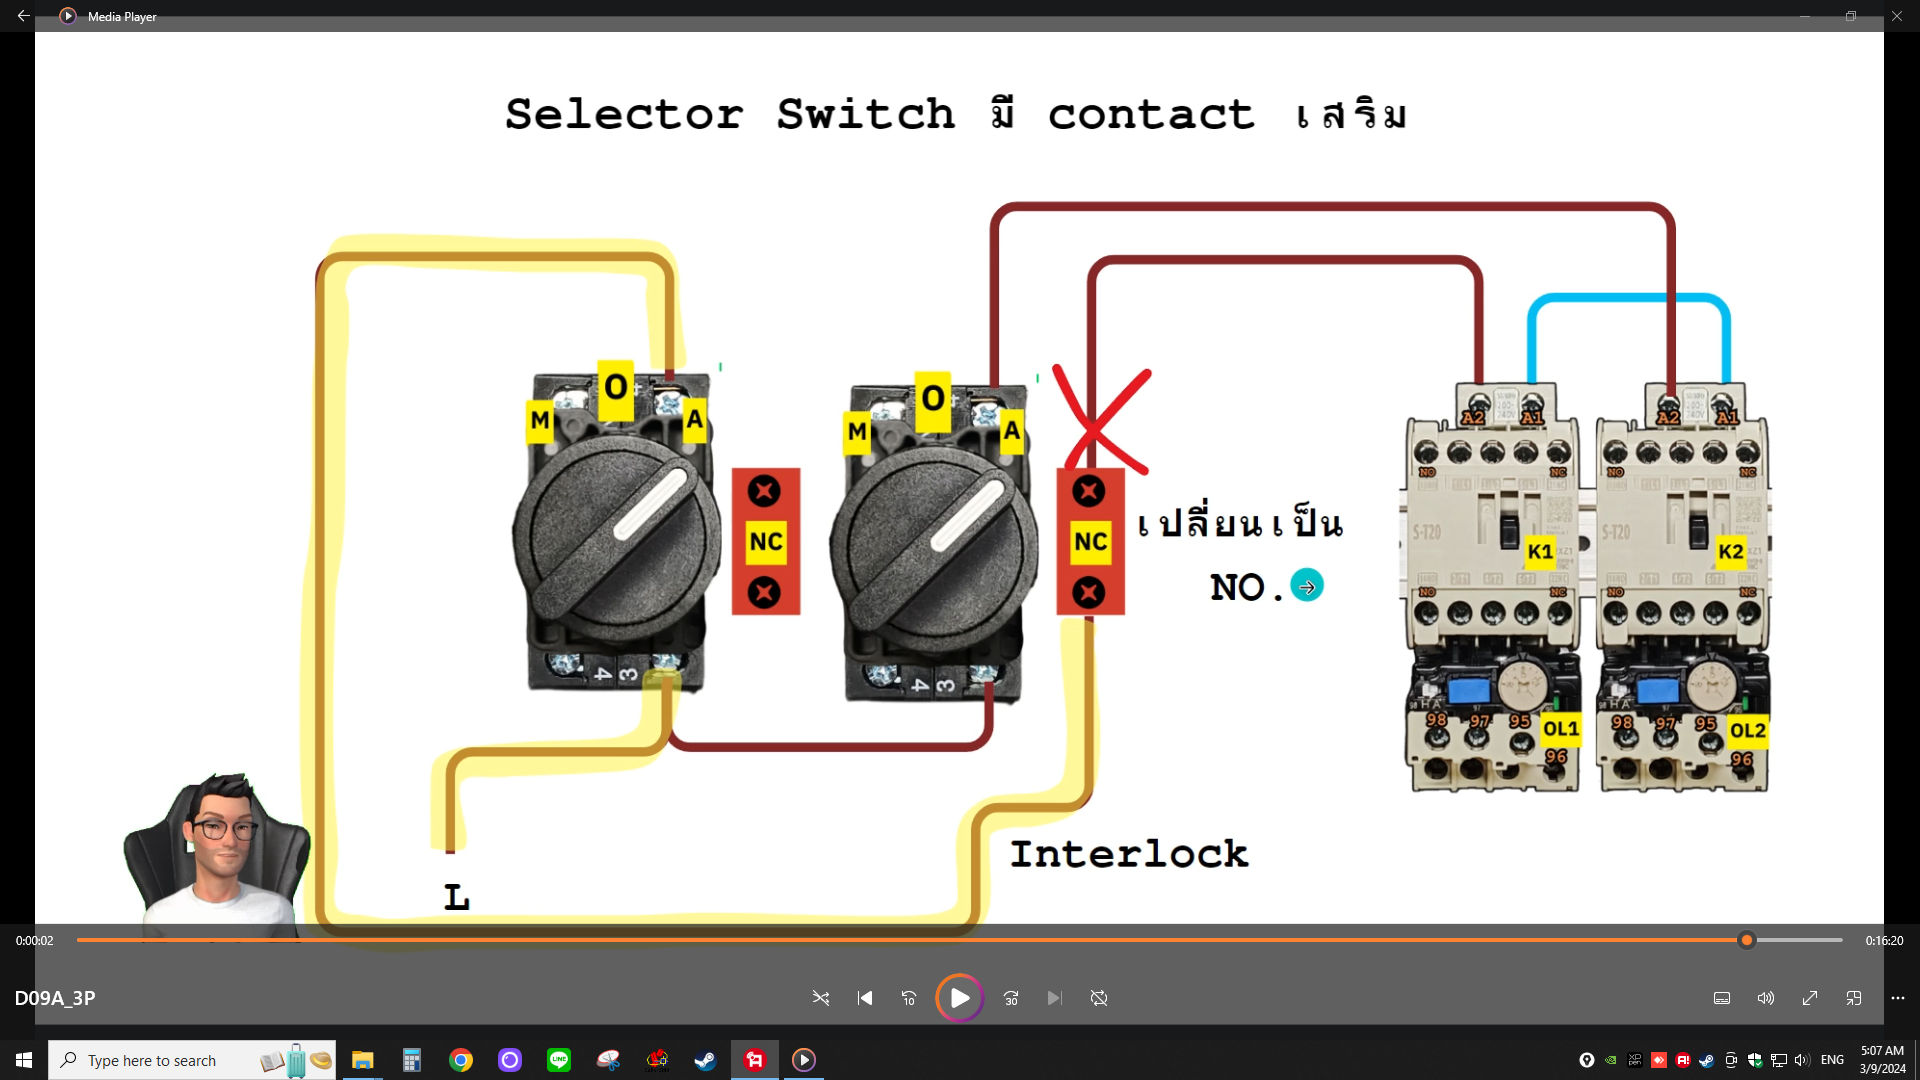Click ENG language indicator in tray
Viewport: 1920px width, 1080px height.
1832,1060
